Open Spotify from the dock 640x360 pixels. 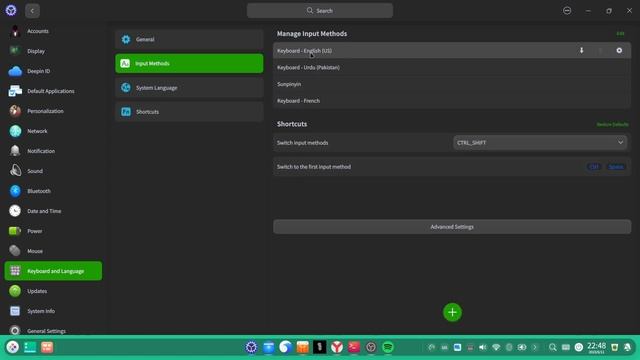(388, 347)
